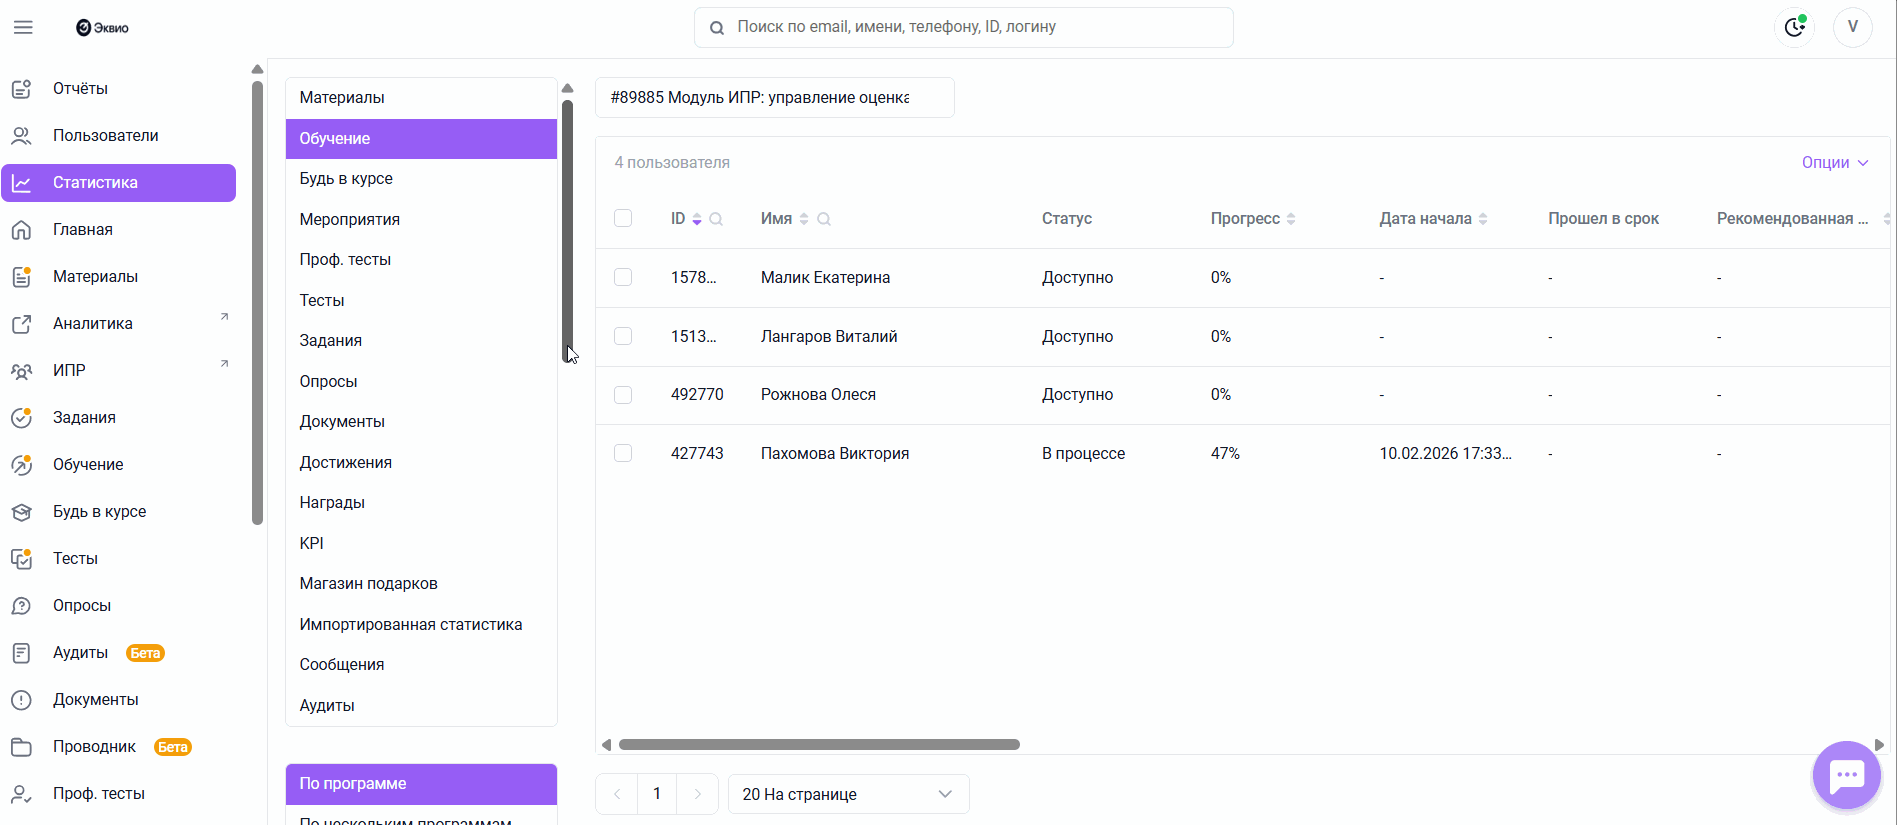The width and height of the screenshot is (1897, 825).
Task: Select Тесты in the statistics list
Action: [322, 300]
